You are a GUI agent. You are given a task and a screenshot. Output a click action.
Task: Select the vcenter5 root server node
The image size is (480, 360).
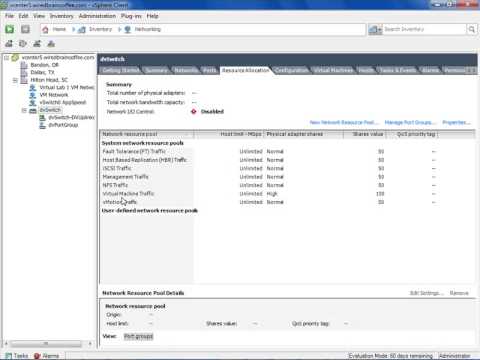58,57
